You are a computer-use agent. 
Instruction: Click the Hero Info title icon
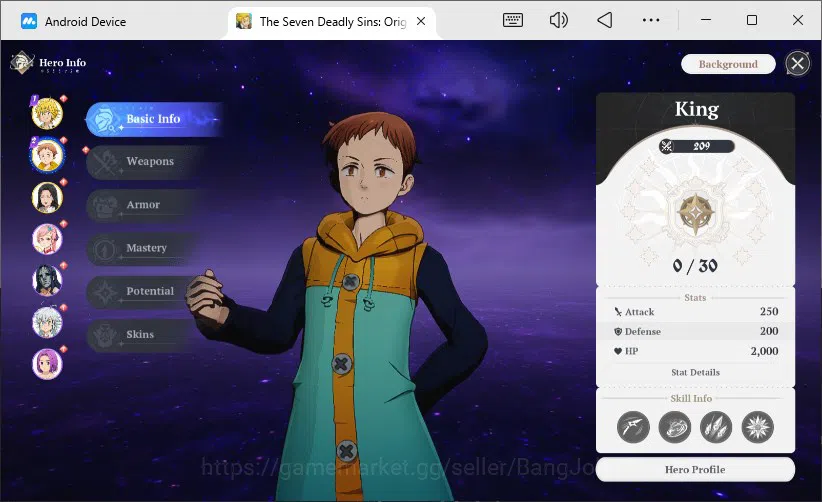click(x=22, y=63)
